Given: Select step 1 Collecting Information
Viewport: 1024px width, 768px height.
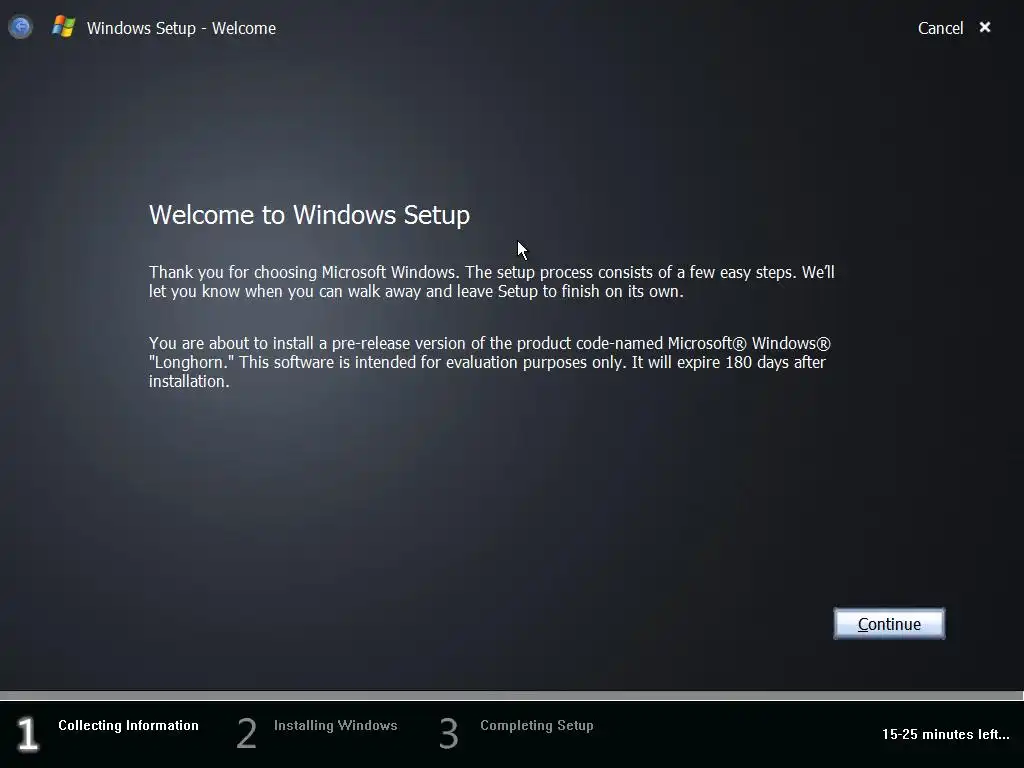Looking at the screenshot, I should 108,733.
